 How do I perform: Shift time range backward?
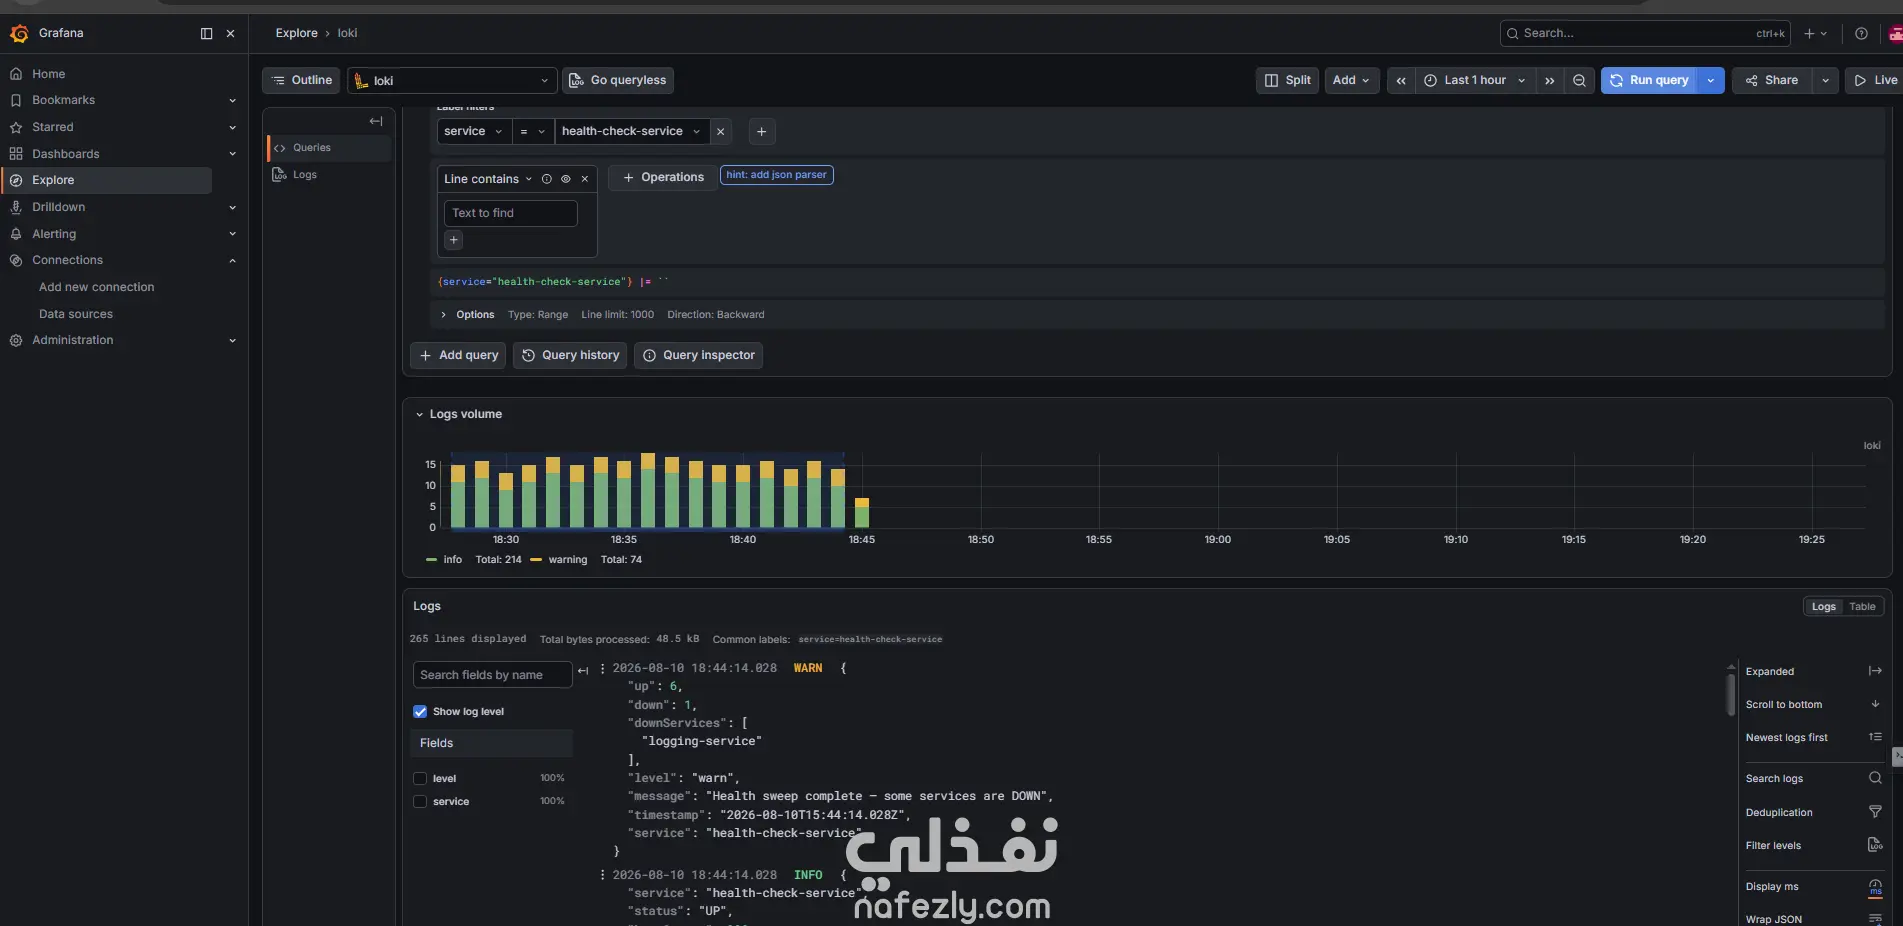point(1401,81)
